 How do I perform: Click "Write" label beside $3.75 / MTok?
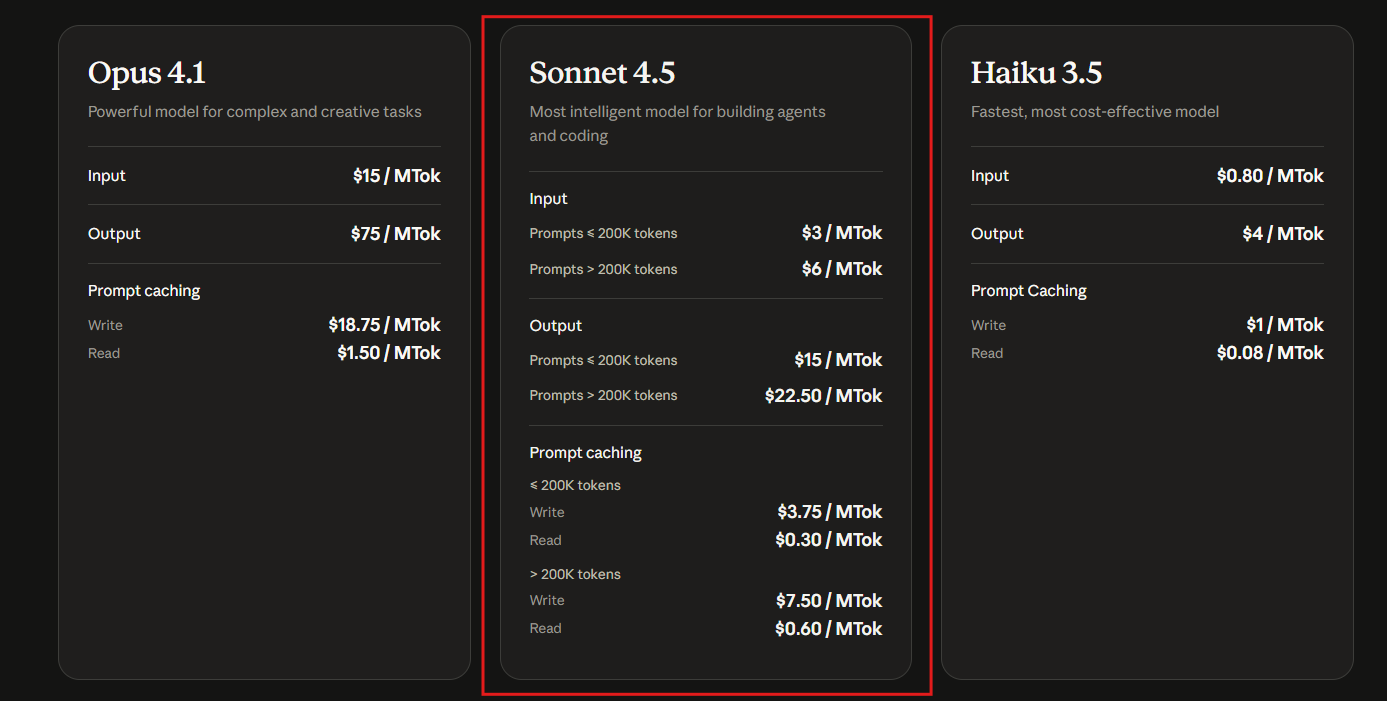point(547,512)
